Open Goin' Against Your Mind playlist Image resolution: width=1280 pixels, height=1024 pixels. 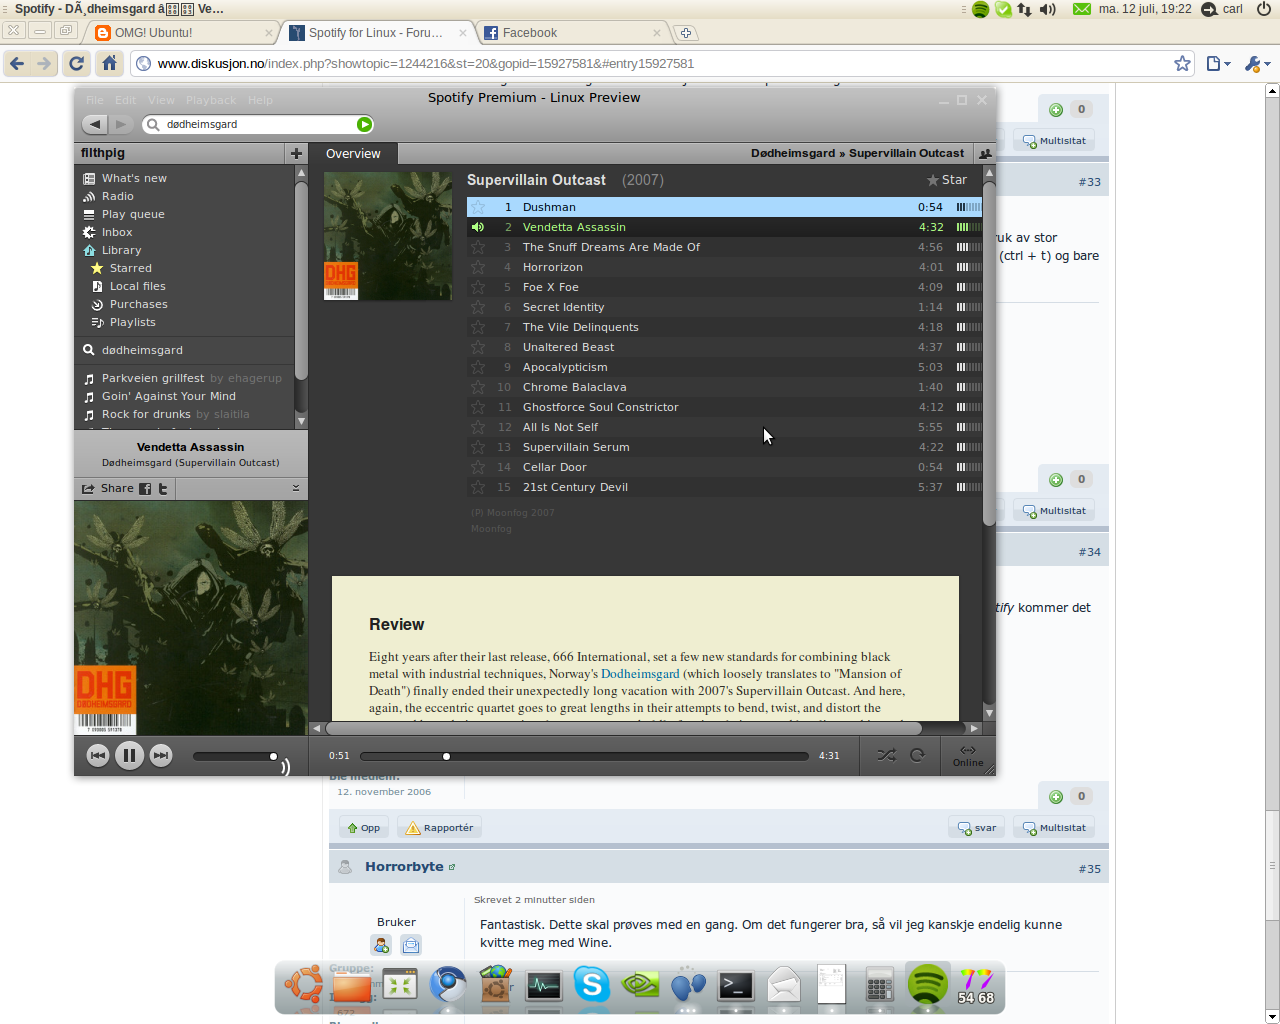coord(168,396)
